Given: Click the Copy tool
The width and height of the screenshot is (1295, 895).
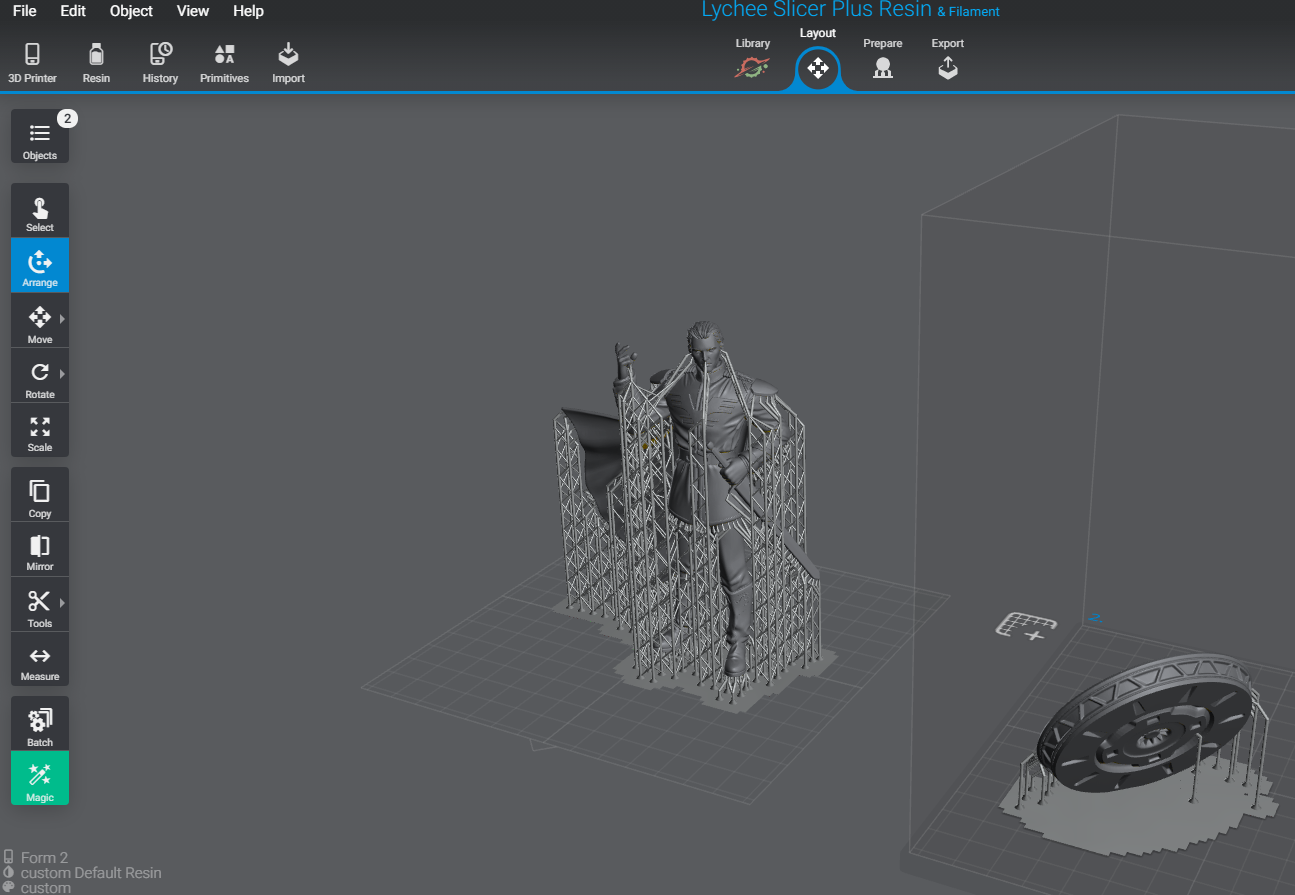Looking at the screenshot, I should tap(40, 497).
